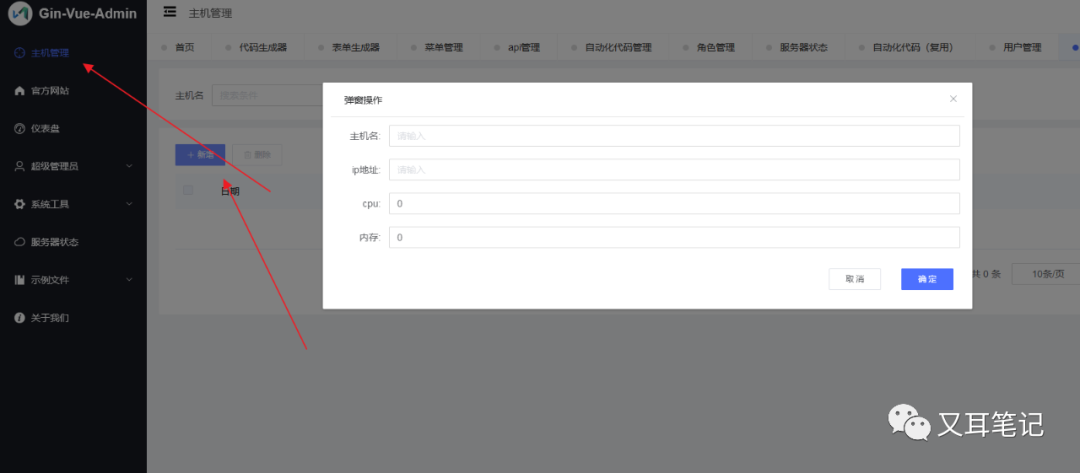Click the 关于我们 info icon
This screenshot has height=473, width=1080.
point(19,317)
